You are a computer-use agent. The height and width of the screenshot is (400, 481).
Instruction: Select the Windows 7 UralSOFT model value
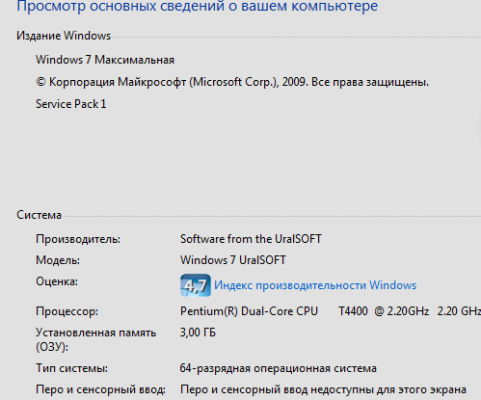(x=233, y=260)
